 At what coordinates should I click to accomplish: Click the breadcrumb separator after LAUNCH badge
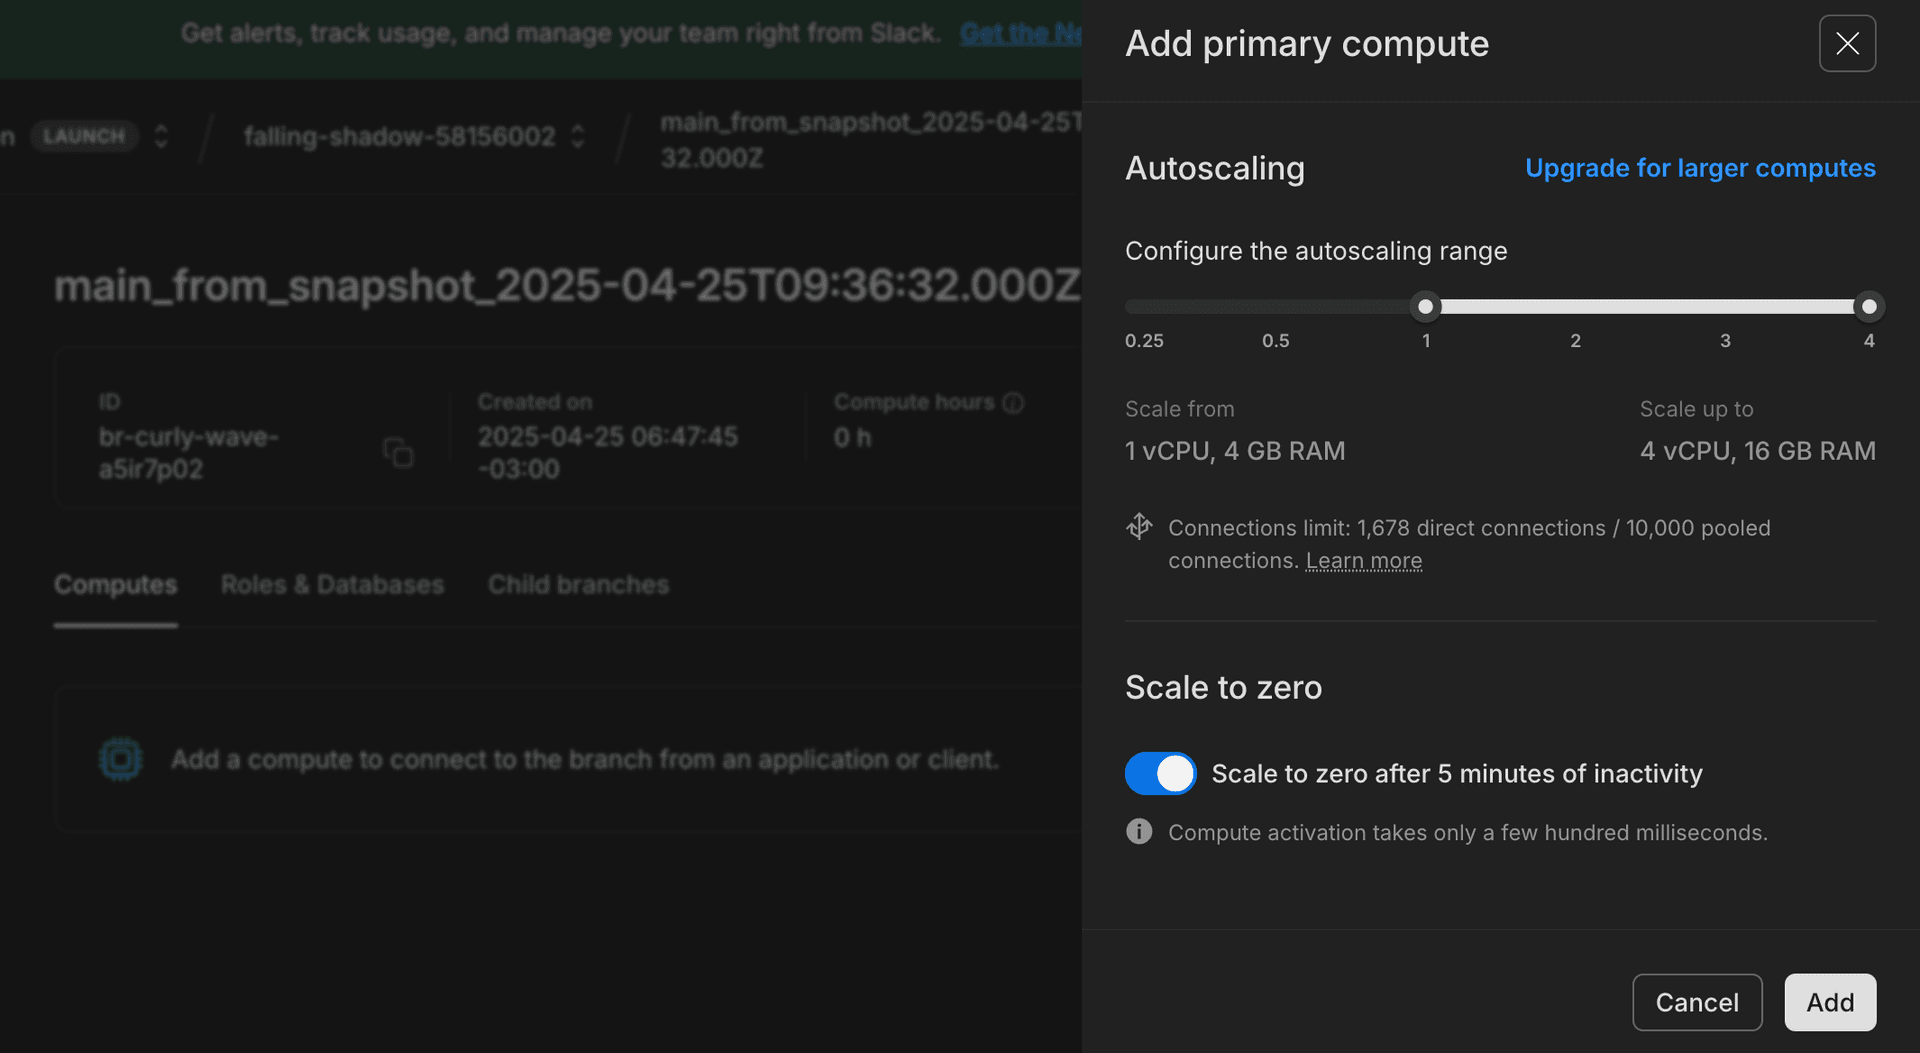point(203,137)
